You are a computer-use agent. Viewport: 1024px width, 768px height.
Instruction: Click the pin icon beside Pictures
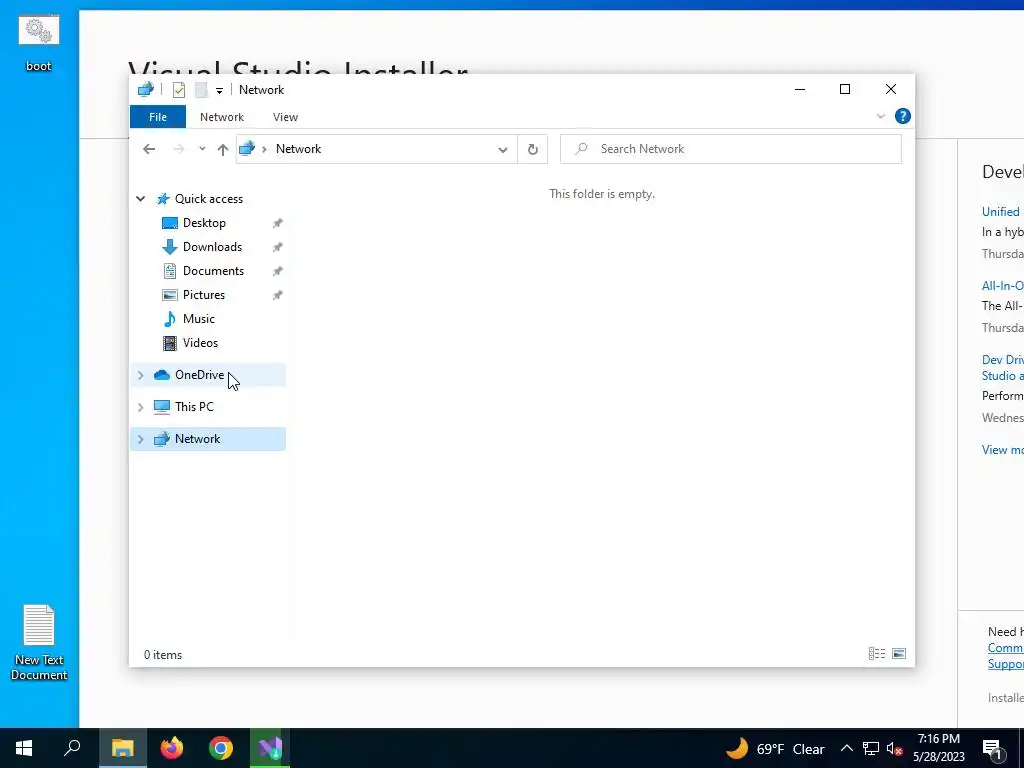[278, 295]
